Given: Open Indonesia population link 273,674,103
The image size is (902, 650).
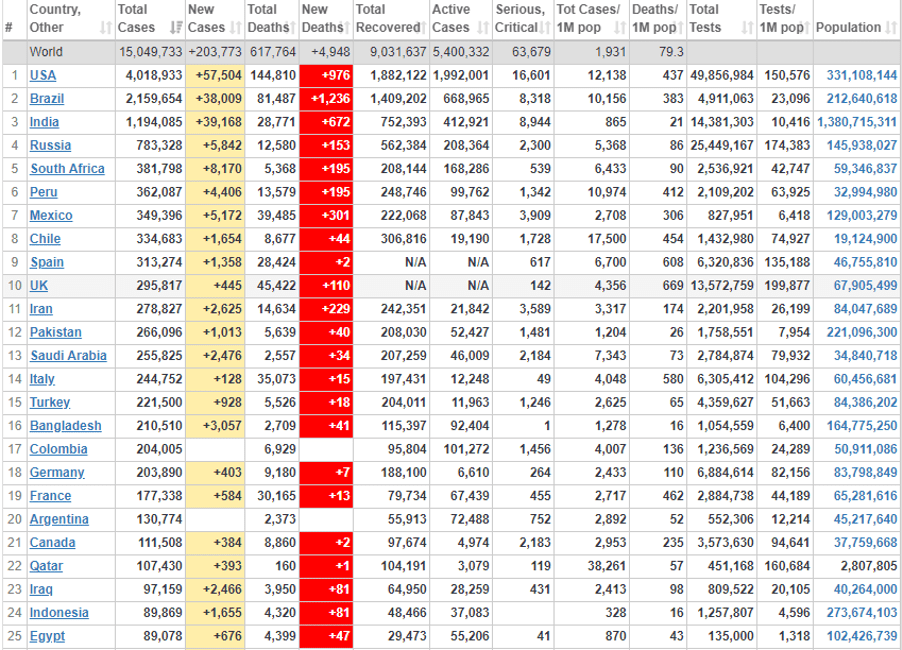Looking at the screenshot, I should (x=862, y=613).
